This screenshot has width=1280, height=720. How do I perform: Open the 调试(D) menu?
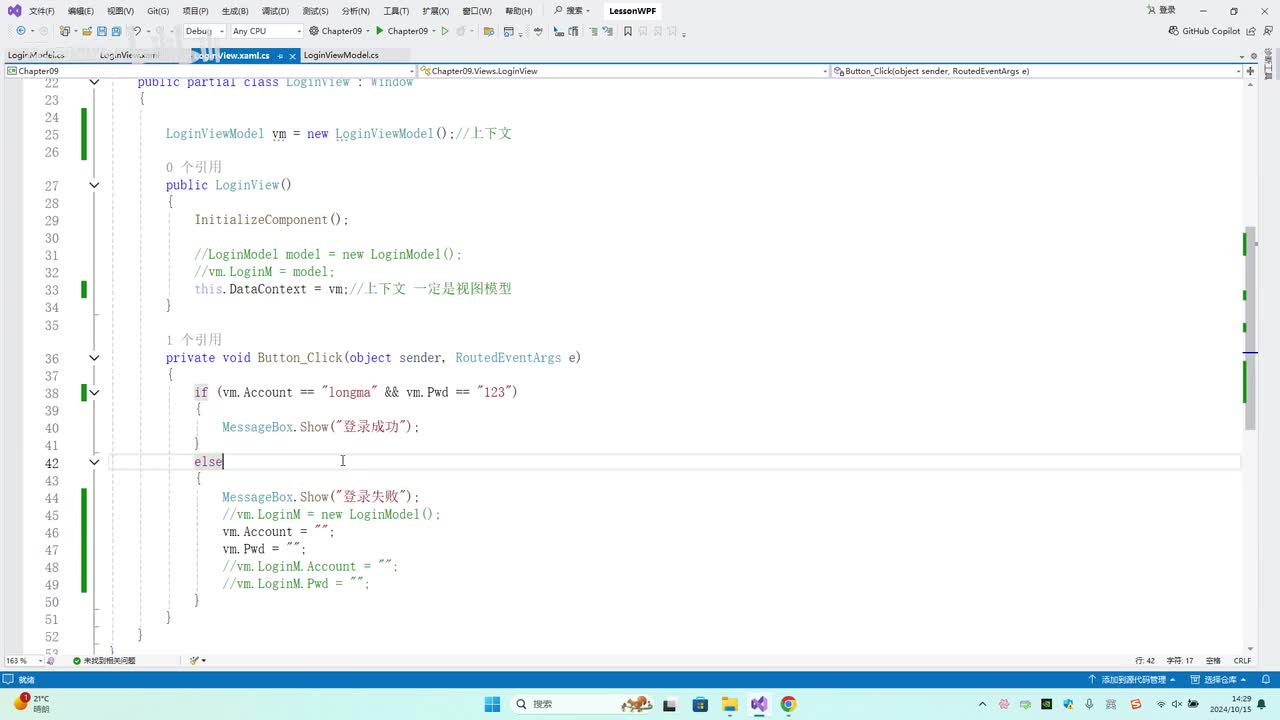coord(275,11)
